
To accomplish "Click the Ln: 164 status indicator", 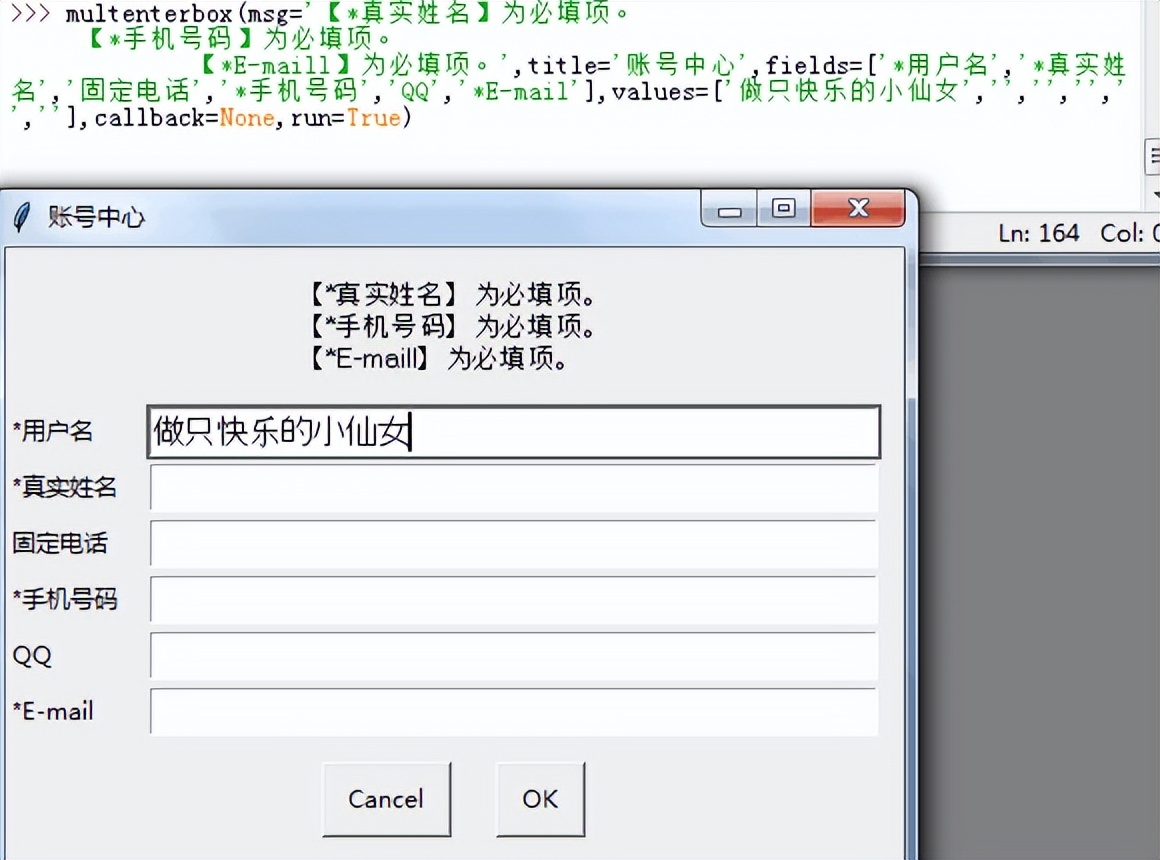I will [x=1043, y=233].
